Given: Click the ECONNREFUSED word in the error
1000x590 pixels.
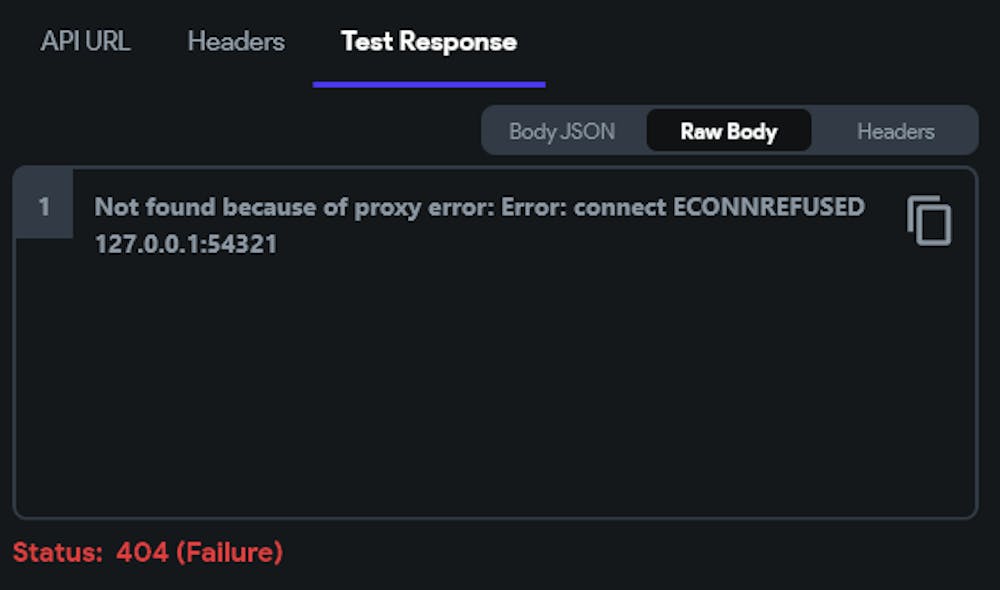Looking at the screenshot, I should click(768, 207).
